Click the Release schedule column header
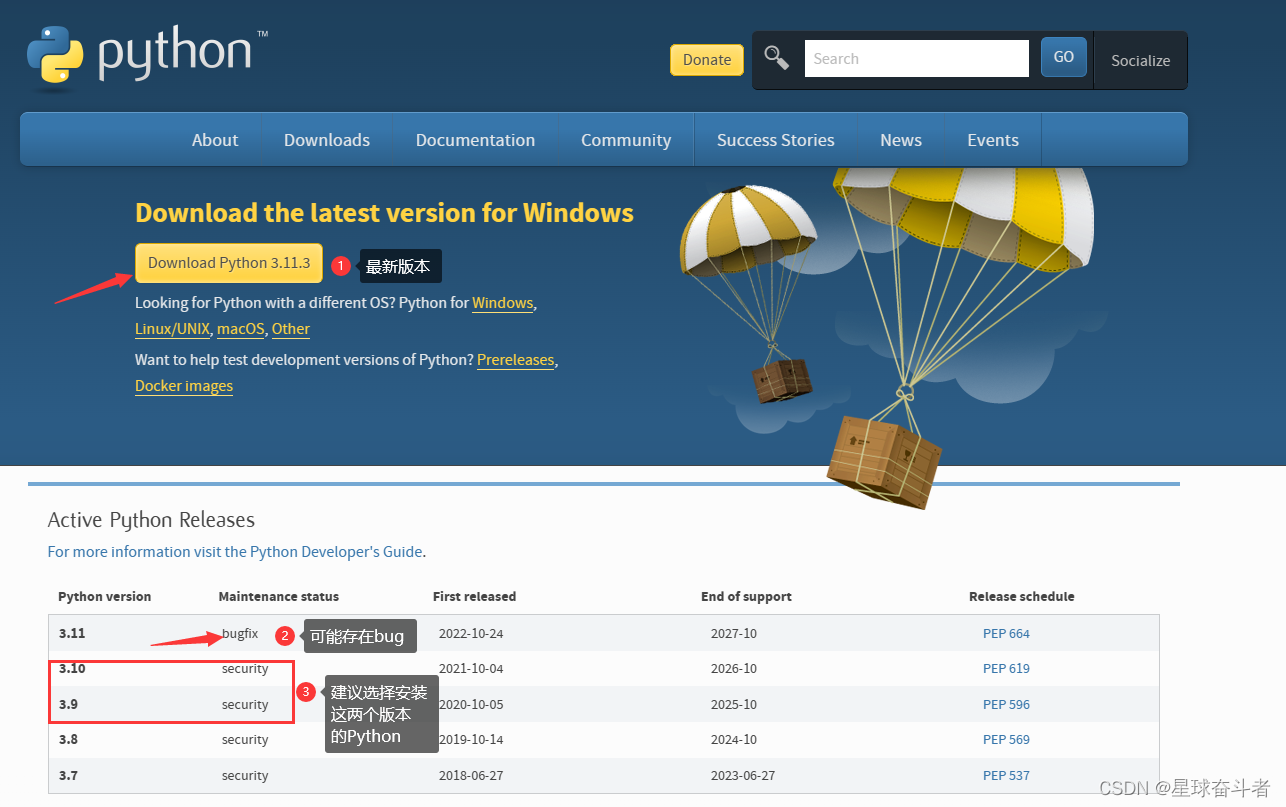The image size is (1286, 807). point(1022,596)
